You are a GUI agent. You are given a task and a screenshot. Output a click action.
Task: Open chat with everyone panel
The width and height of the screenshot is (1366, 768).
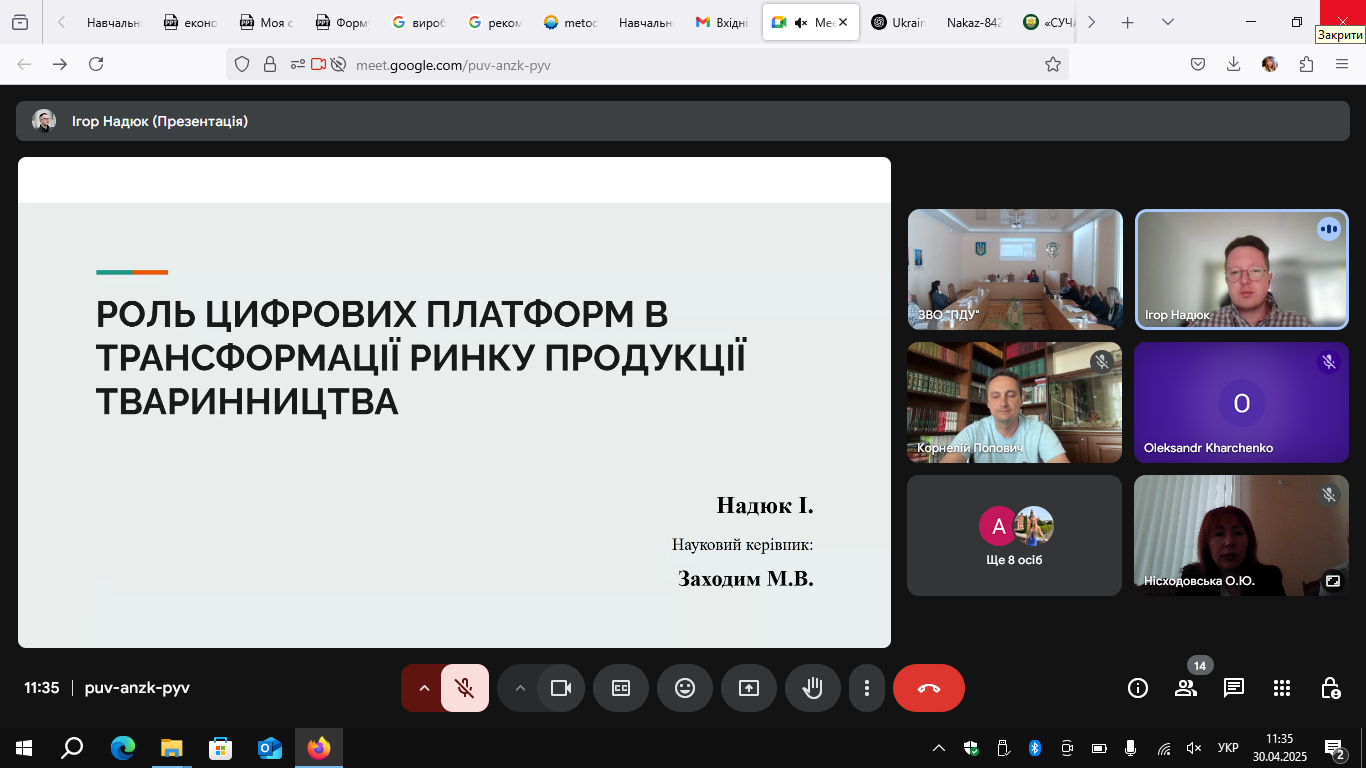pyautogui.click(x=1234, y=688)
